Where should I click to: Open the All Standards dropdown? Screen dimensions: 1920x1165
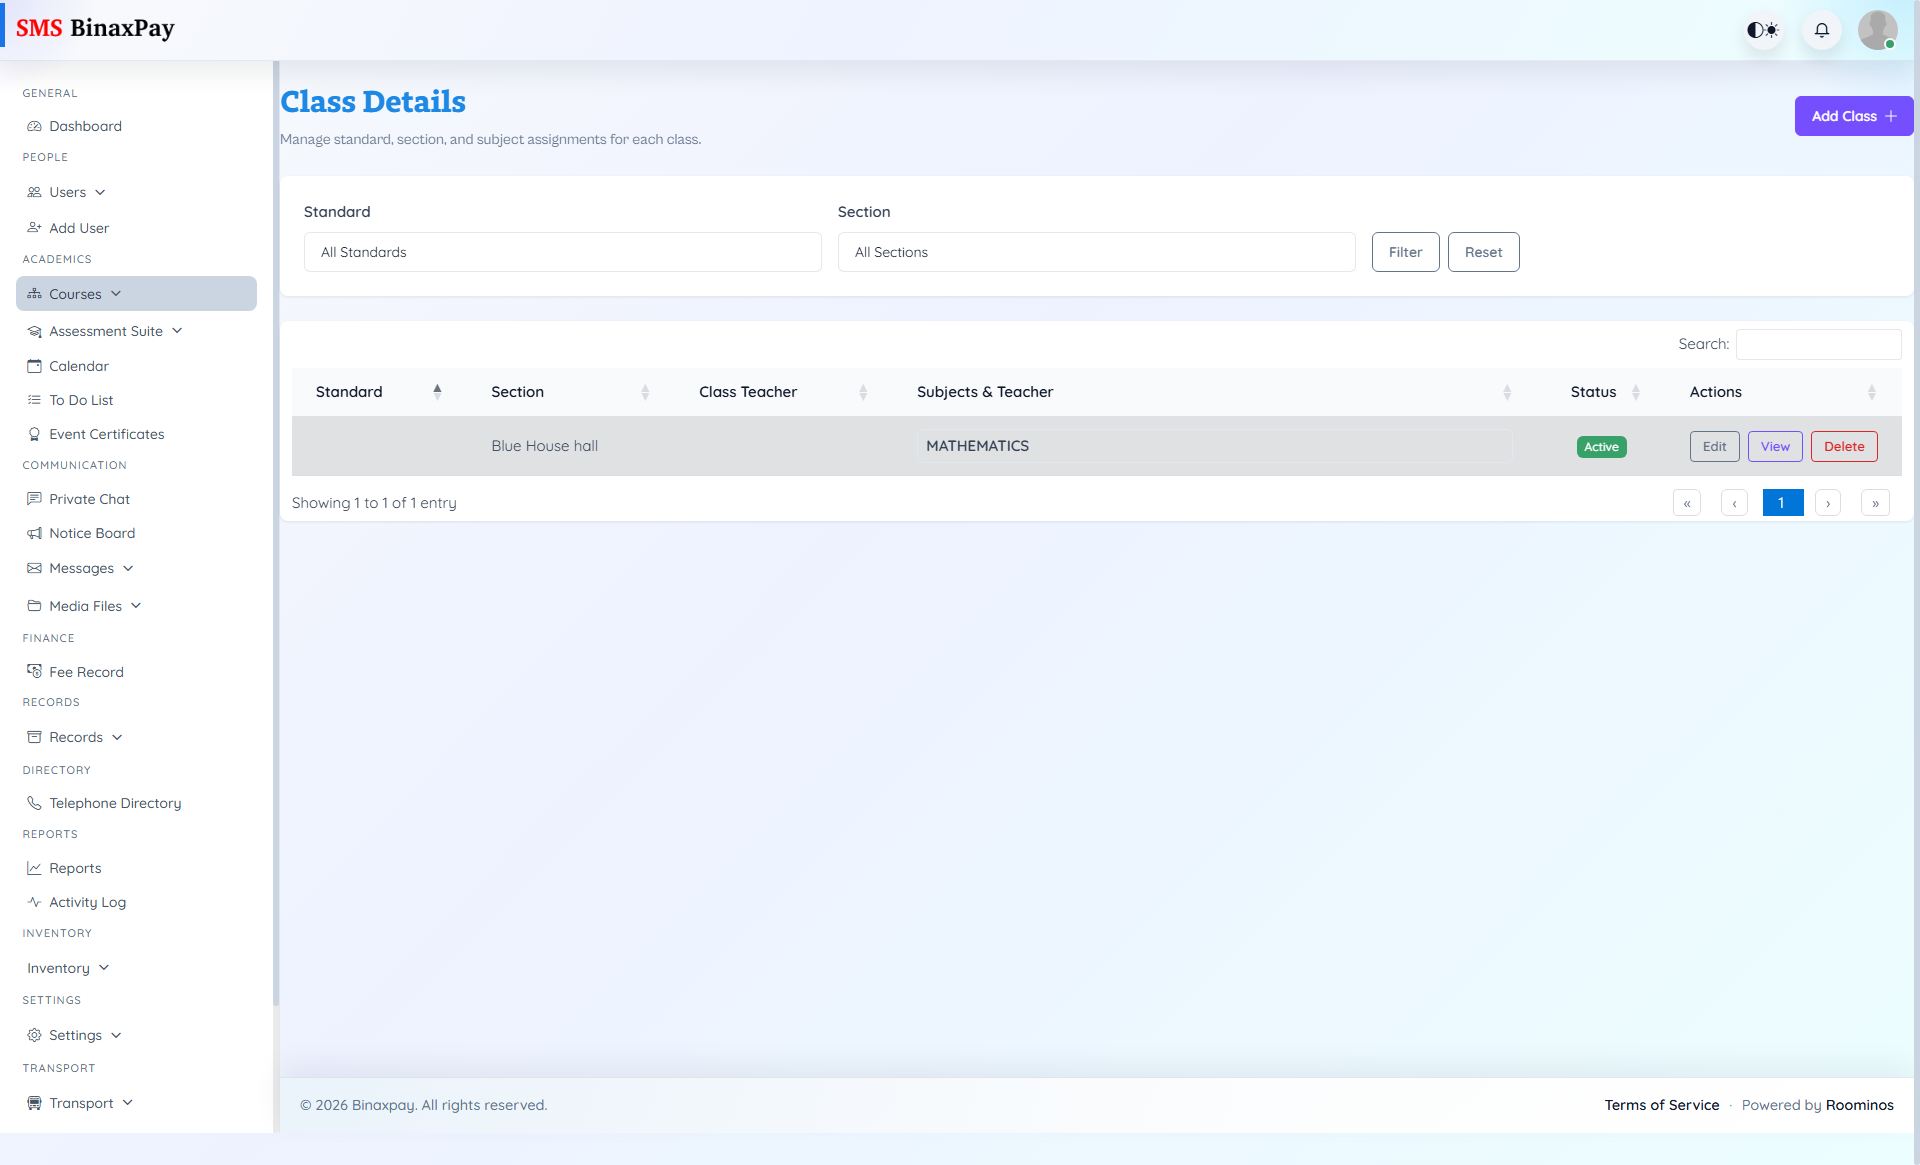pos(562,252)
